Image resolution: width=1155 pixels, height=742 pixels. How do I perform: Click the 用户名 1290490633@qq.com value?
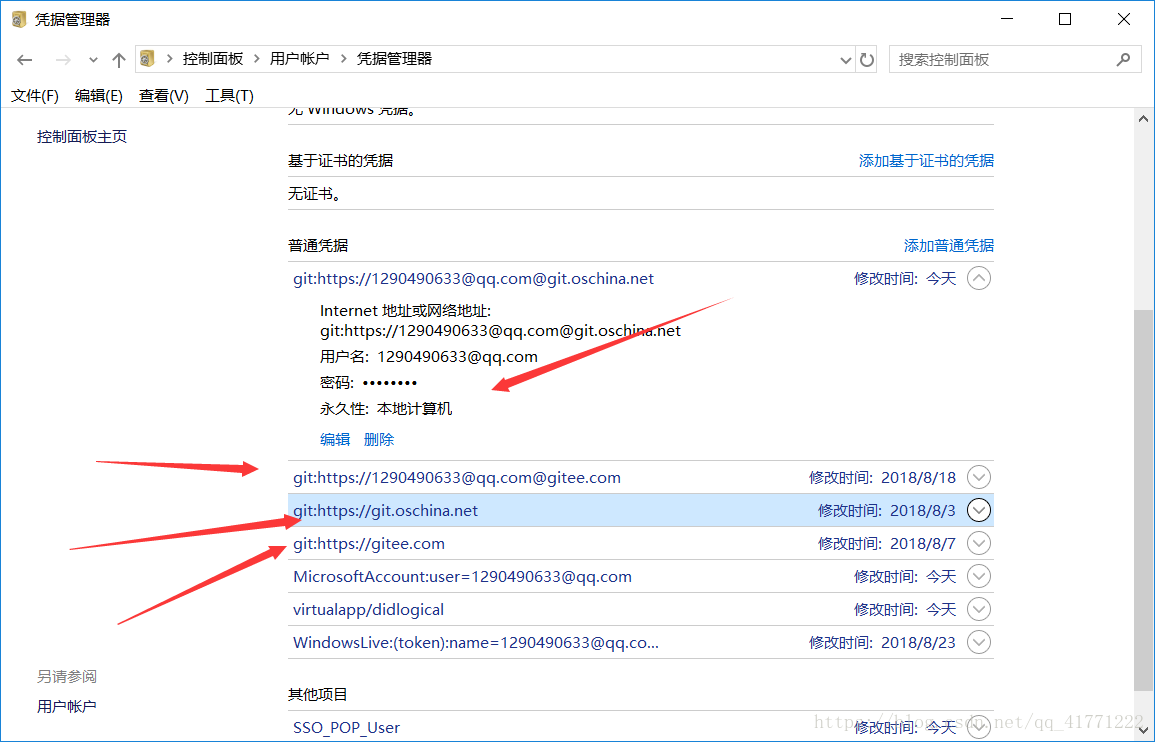coord(457,357)
